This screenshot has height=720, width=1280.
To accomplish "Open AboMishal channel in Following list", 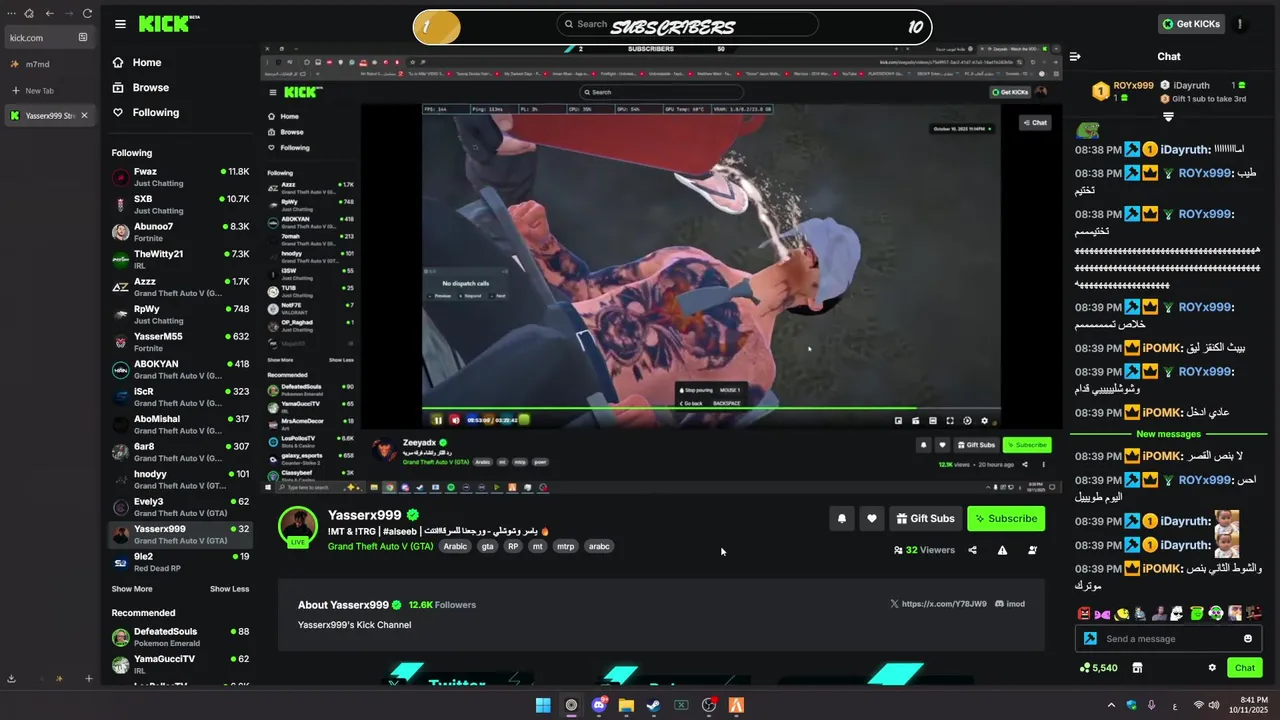I will pos(180,424).
